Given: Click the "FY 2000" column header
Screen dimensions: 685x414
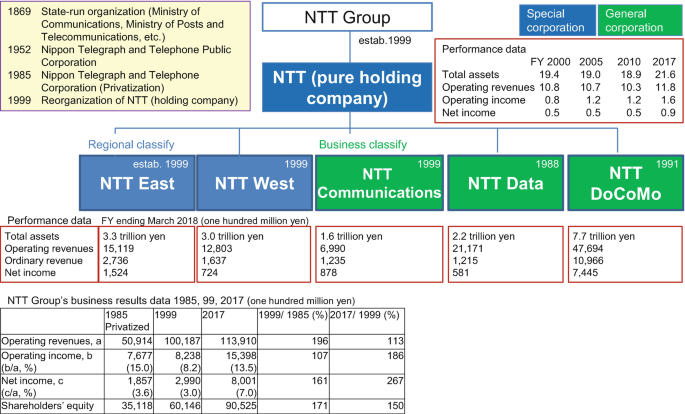Looking at the screenshot, I should pyautogui.click(x=550, y=62).
